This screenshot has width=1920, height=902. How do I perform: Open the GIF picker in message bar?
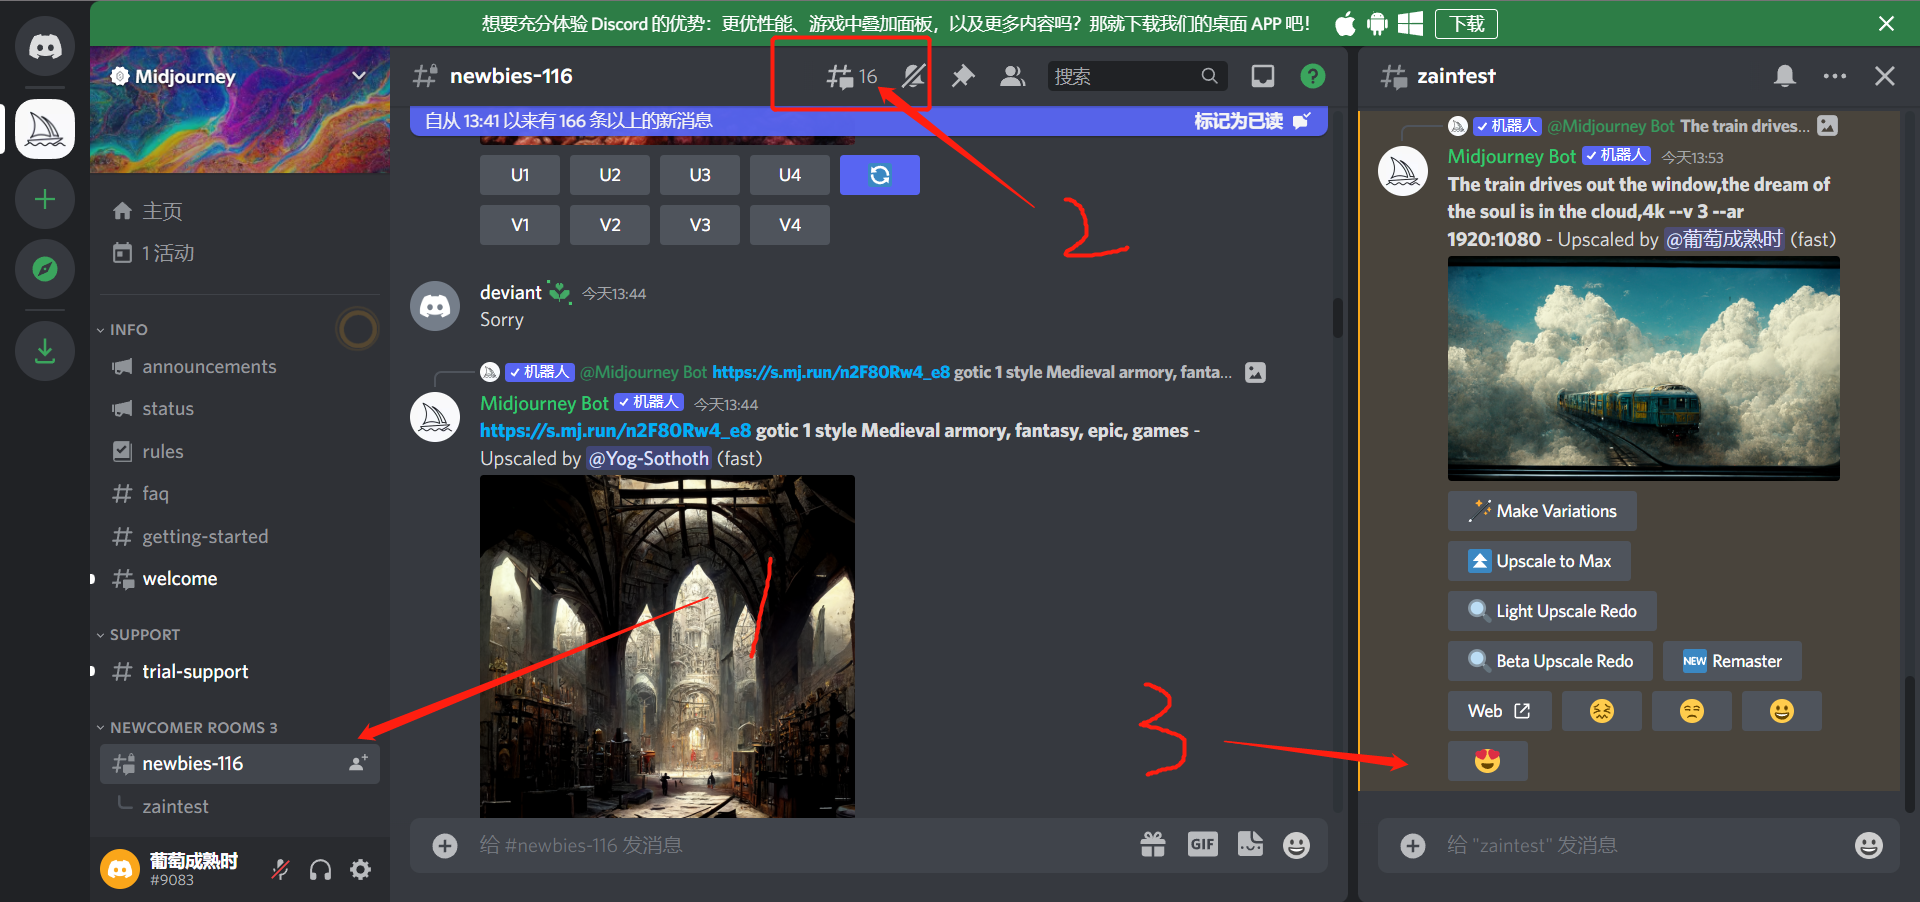click(1202, 845)
